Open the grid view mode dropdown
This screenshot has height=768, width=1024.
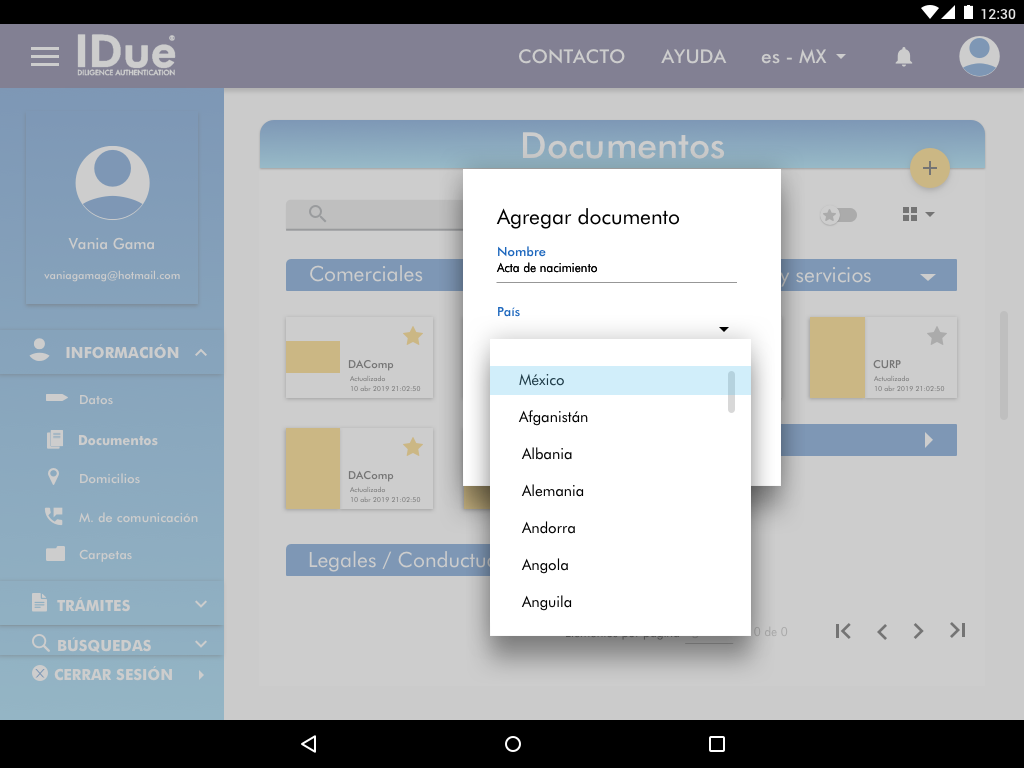[x=917, y=215]
